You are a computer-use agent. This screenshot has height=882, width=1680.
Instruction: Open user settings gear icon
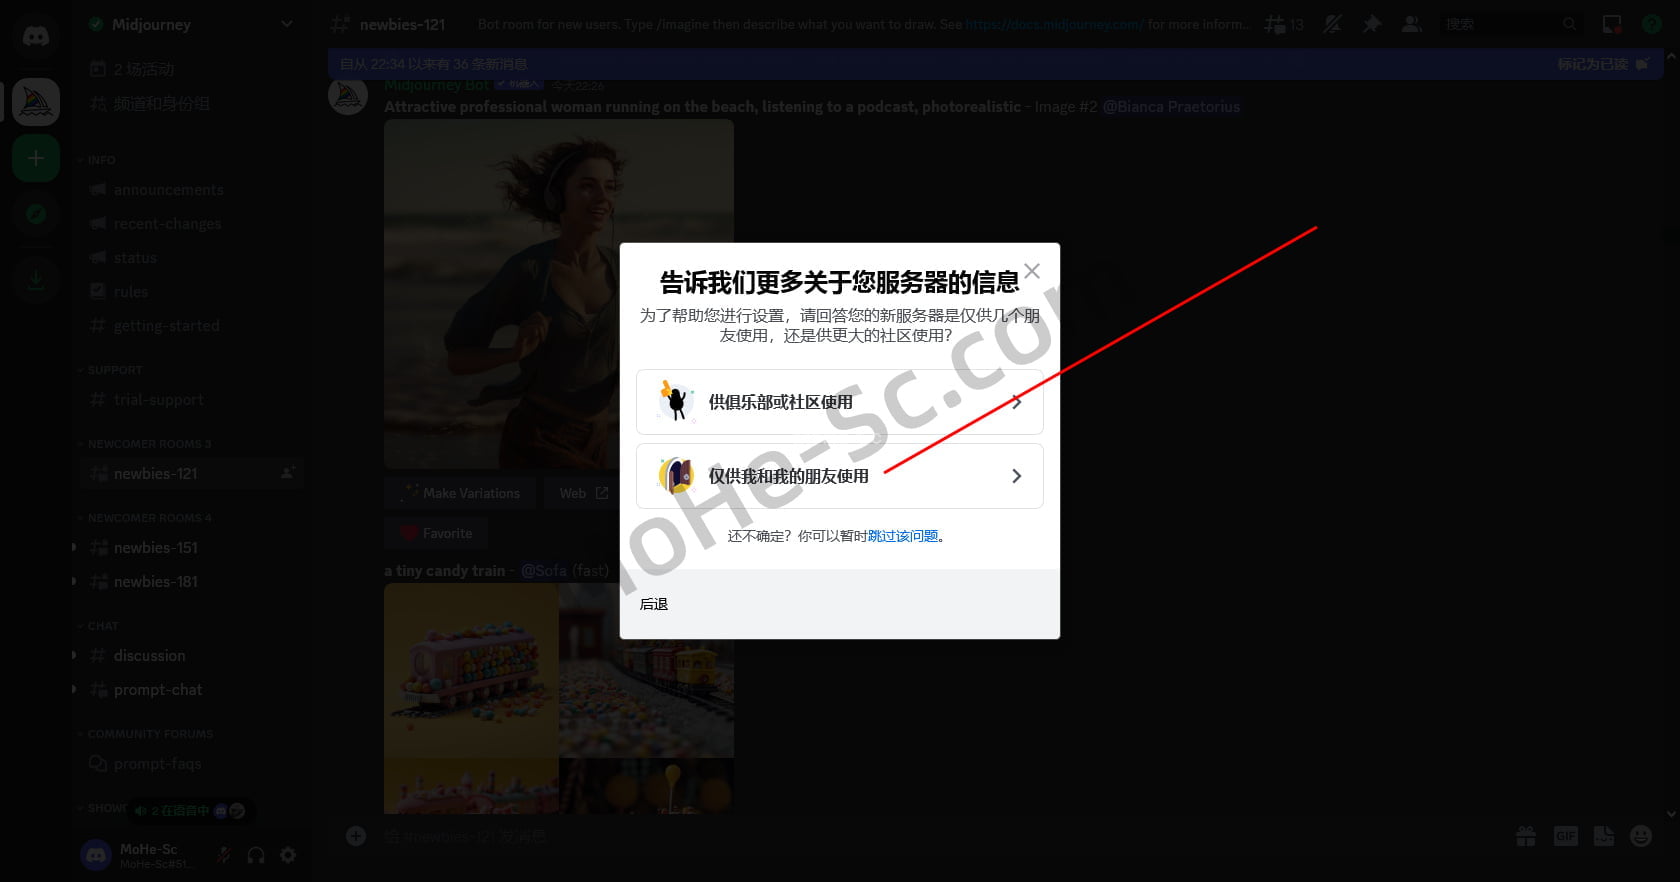(x=288, y=855)
